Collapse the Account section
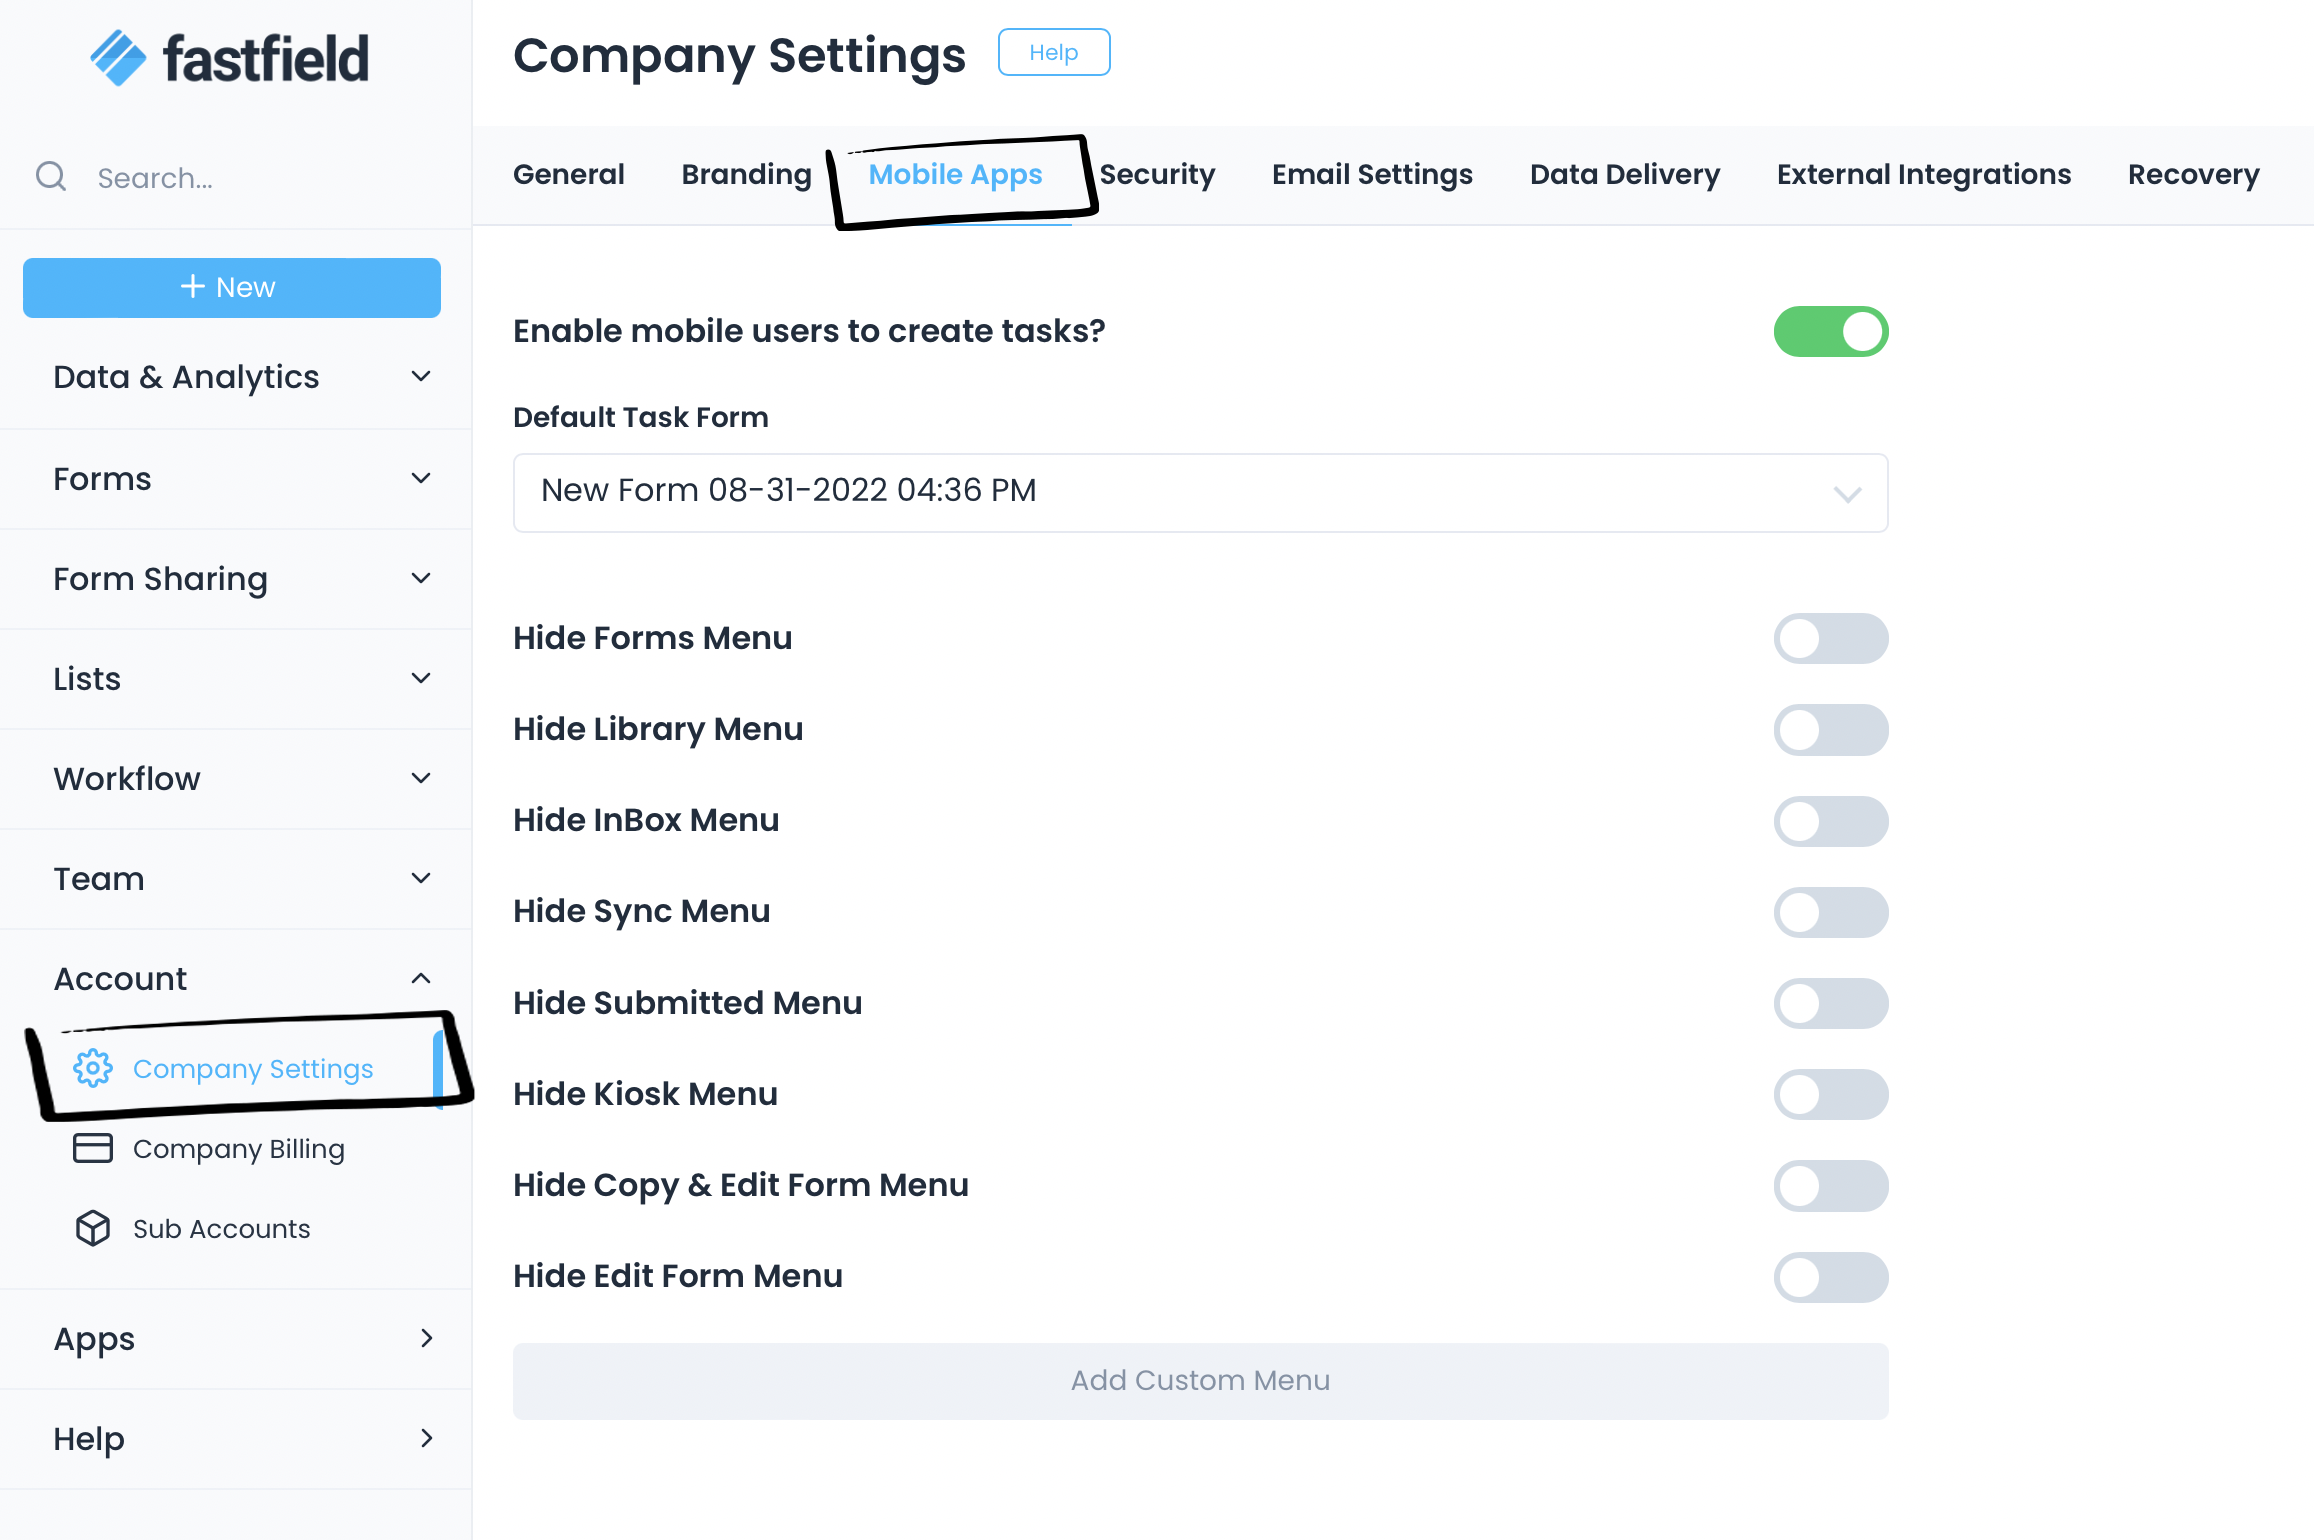 (421, 978)
